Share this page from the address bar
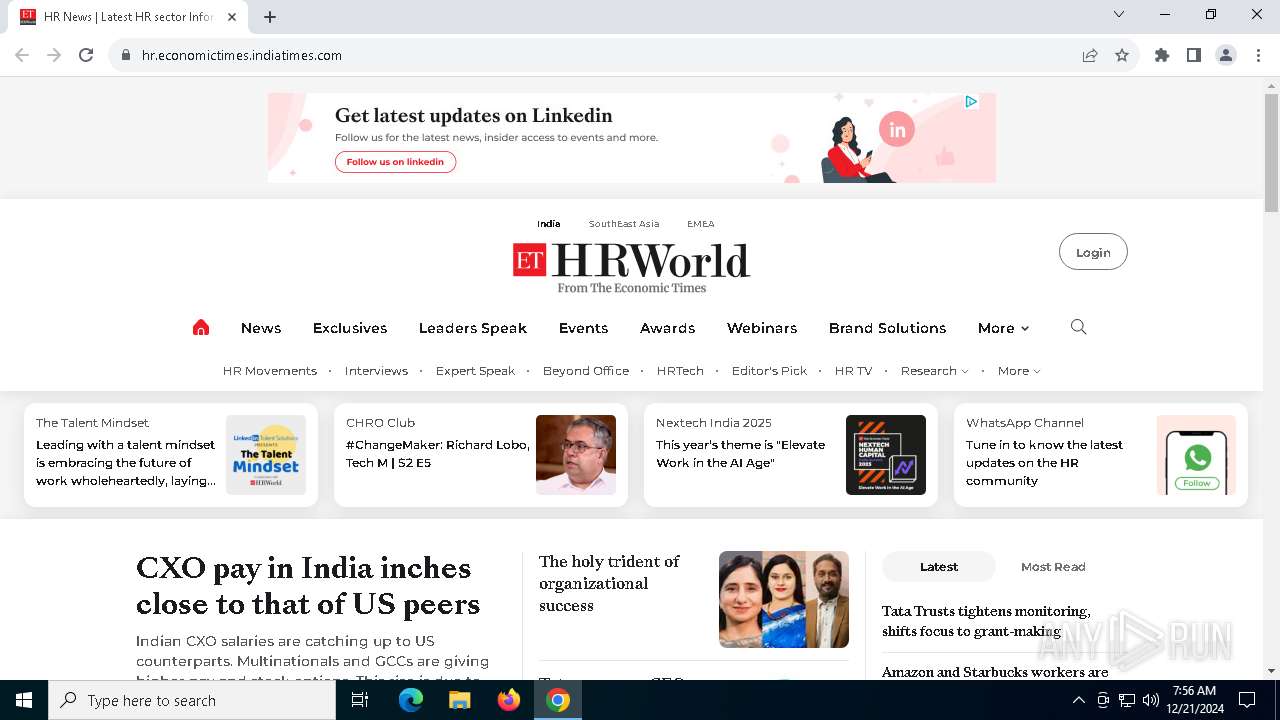The height and width of the screenshot is (720, 1280). [1090, 55]
